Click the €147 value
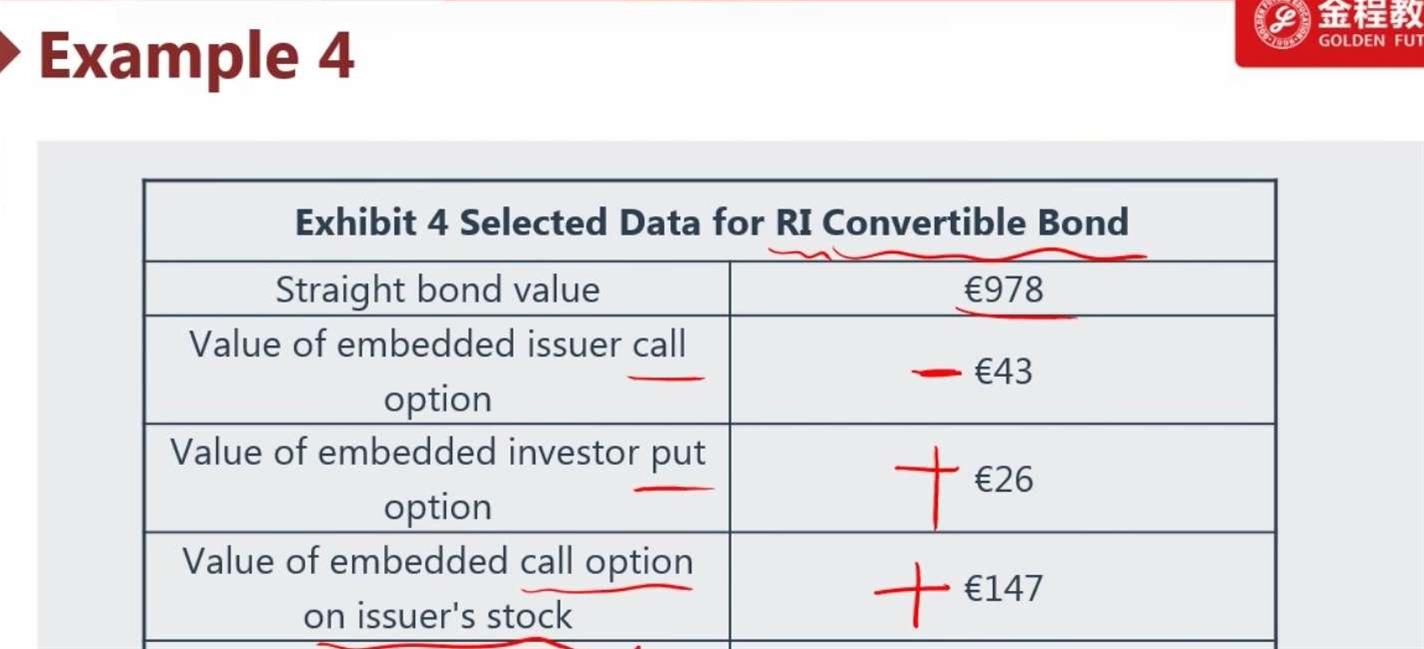 pyautogui.click(x=1003, y=588)
